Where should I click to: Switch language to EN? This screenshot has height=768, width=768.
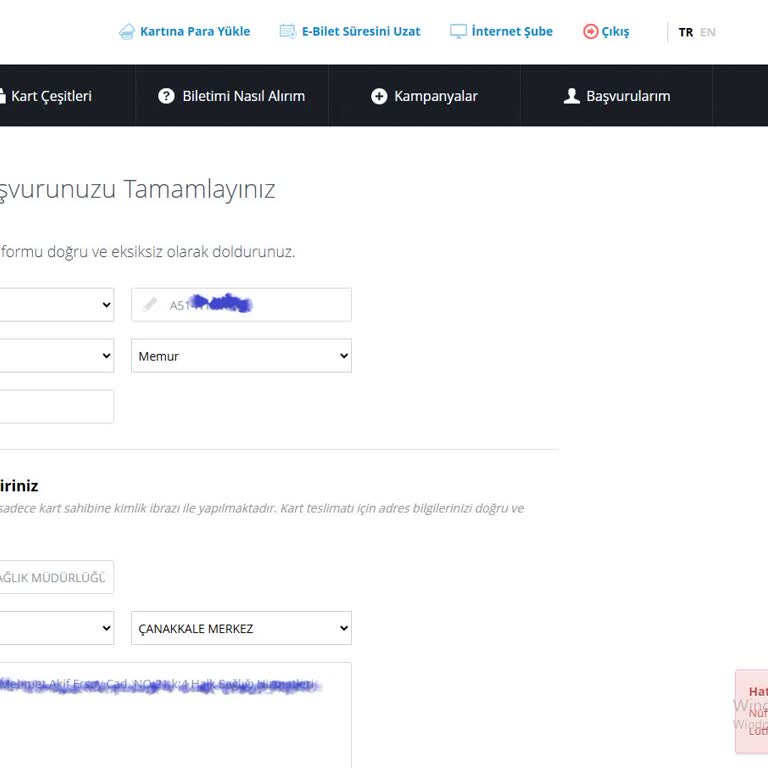click(x=708, y=32)
